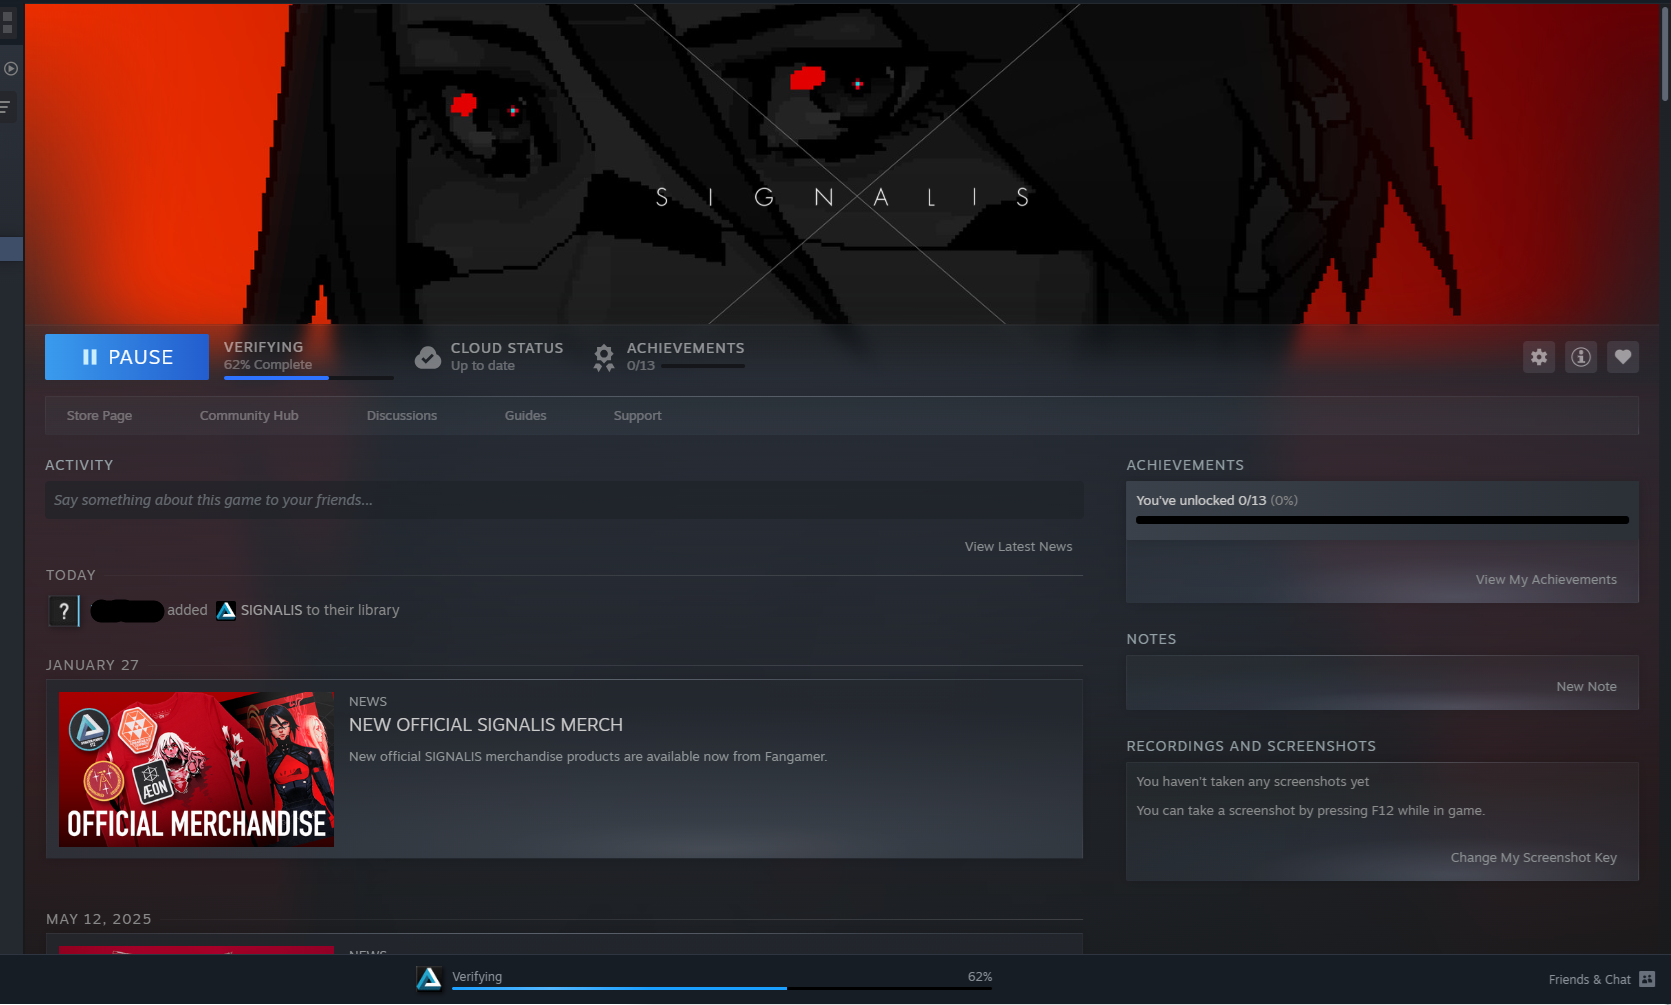Image resolution: width=1671 pixels, height=1005 pixels.
Task: Click the 'Up to date' cloud status text
Action: coord(483,366)
